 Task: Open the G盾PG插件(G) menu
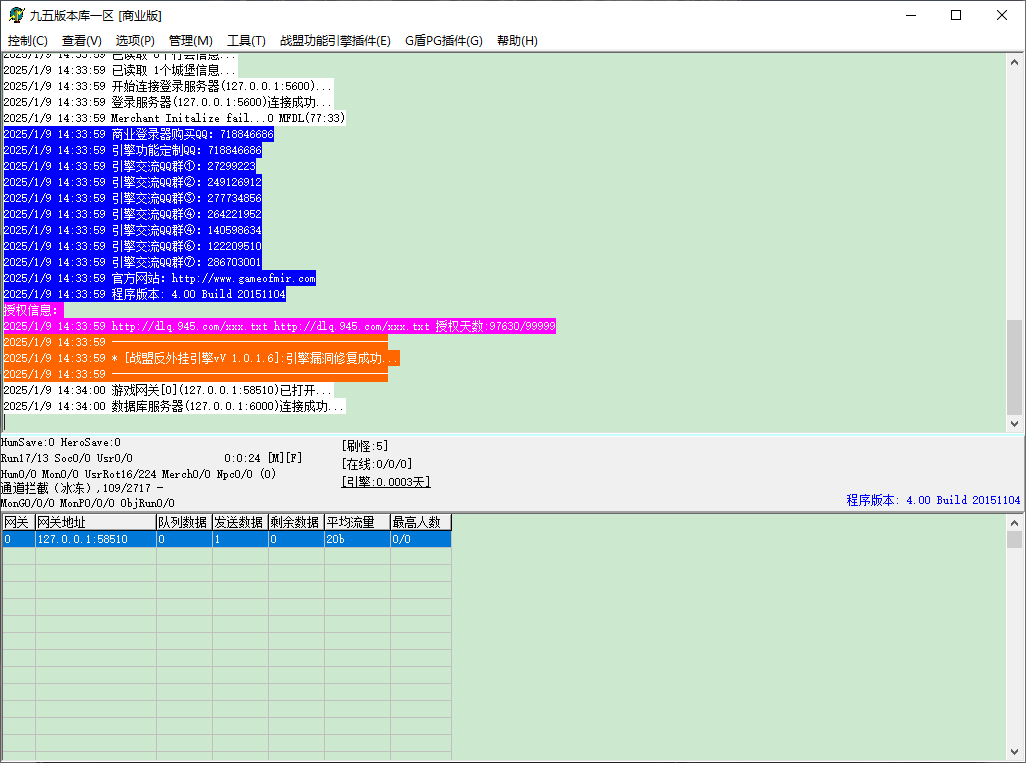[444, 41]
